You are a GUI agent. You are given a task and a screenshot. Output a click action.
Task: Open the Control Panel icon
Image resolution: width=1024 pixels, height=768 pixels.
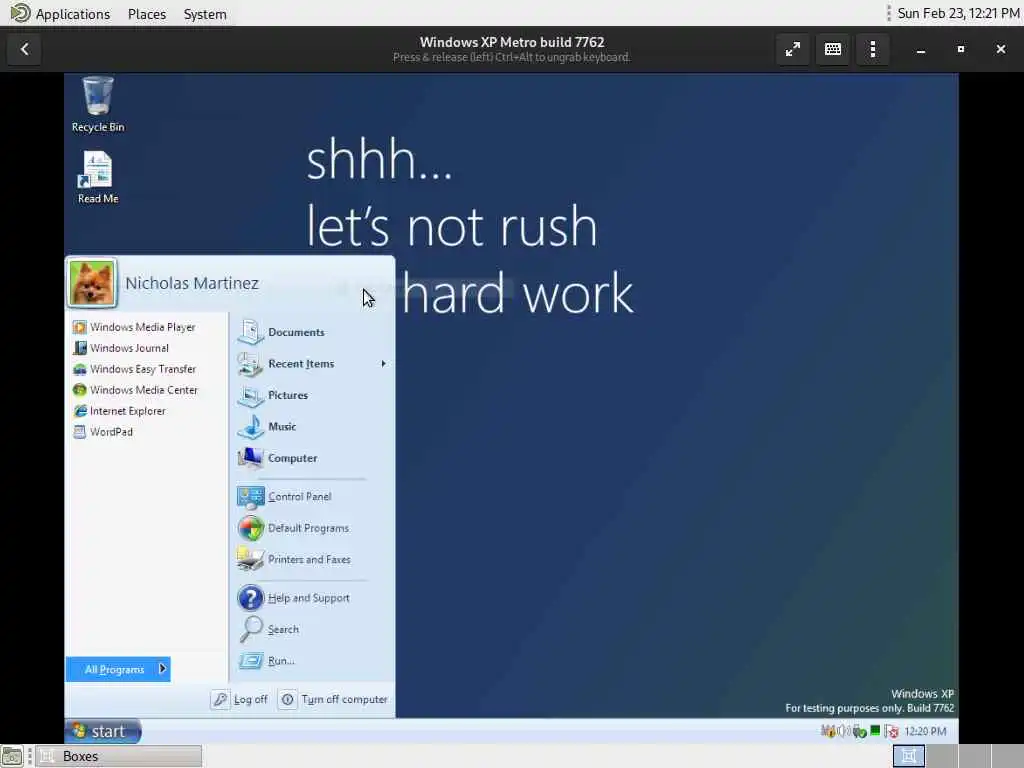pyautogui.click(x=250, y=496)
